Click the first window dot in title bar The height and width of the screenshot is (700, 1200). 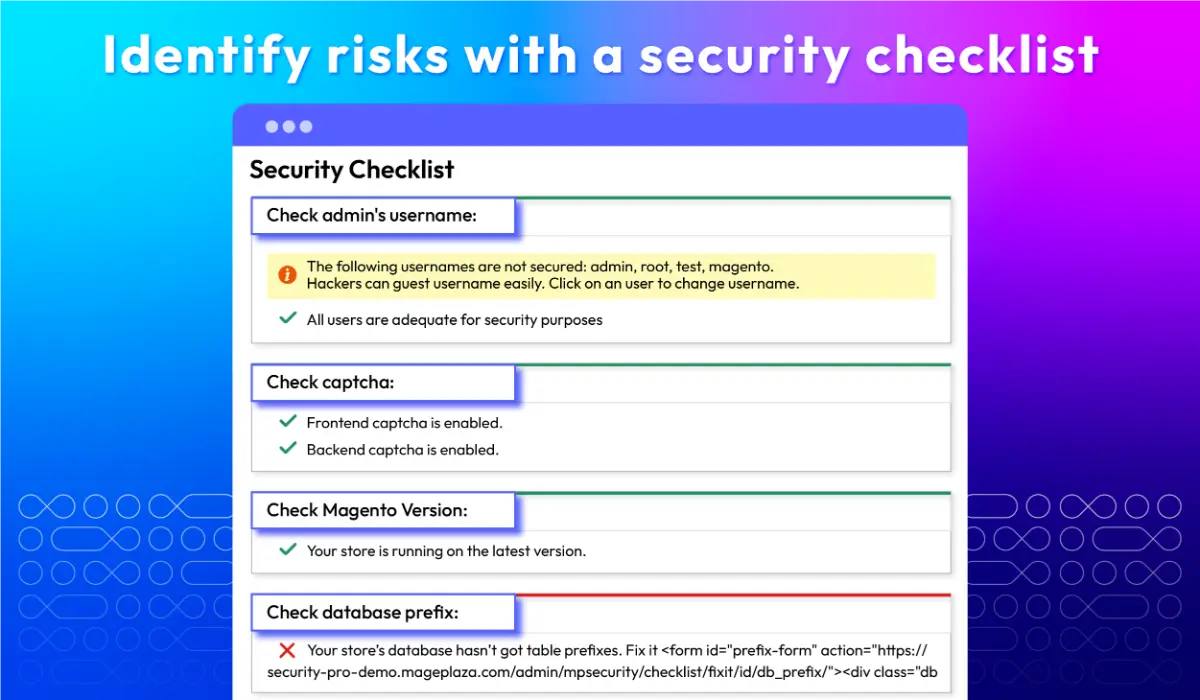click(271, 127)
